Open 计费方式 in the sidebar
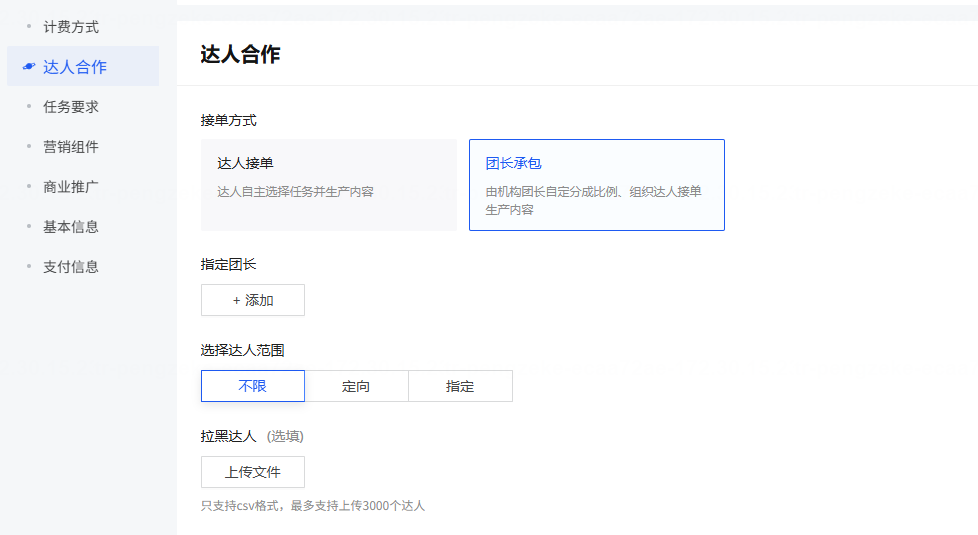 (70, 27)
